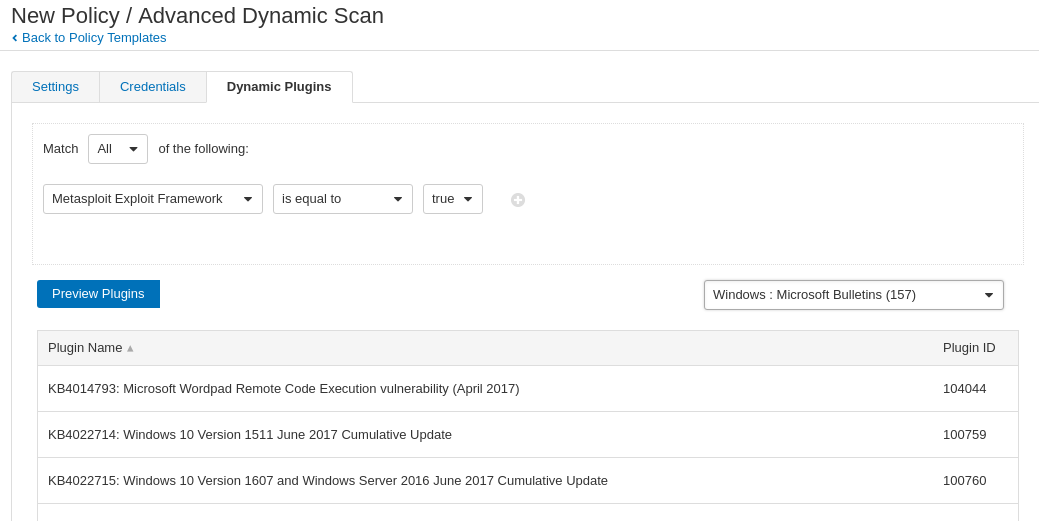
Task: Click the Plugin Name column header
Action: 85,348
